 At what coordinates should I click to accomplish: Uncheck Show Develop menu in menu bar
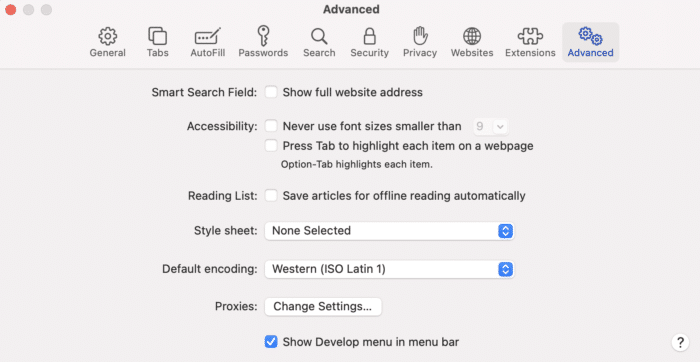pyautogui.click(x=271, y=342)
